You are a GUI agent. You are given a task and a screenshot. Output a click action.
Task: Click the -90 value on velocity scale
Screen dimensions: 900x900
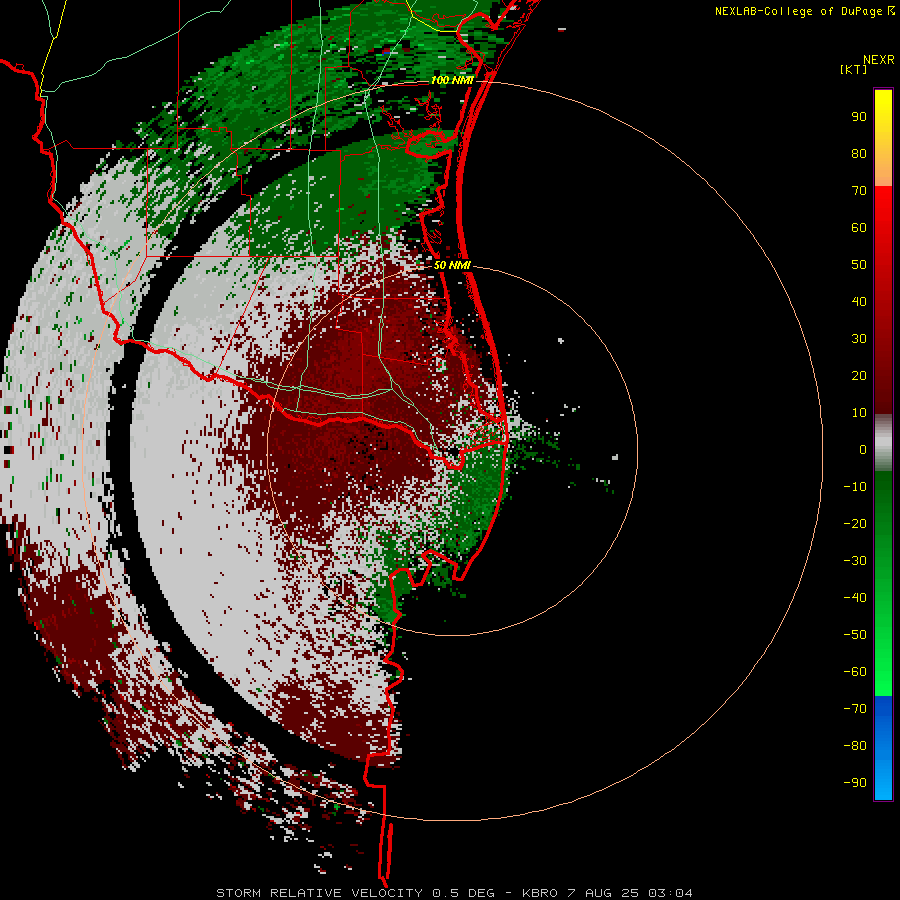855,783
